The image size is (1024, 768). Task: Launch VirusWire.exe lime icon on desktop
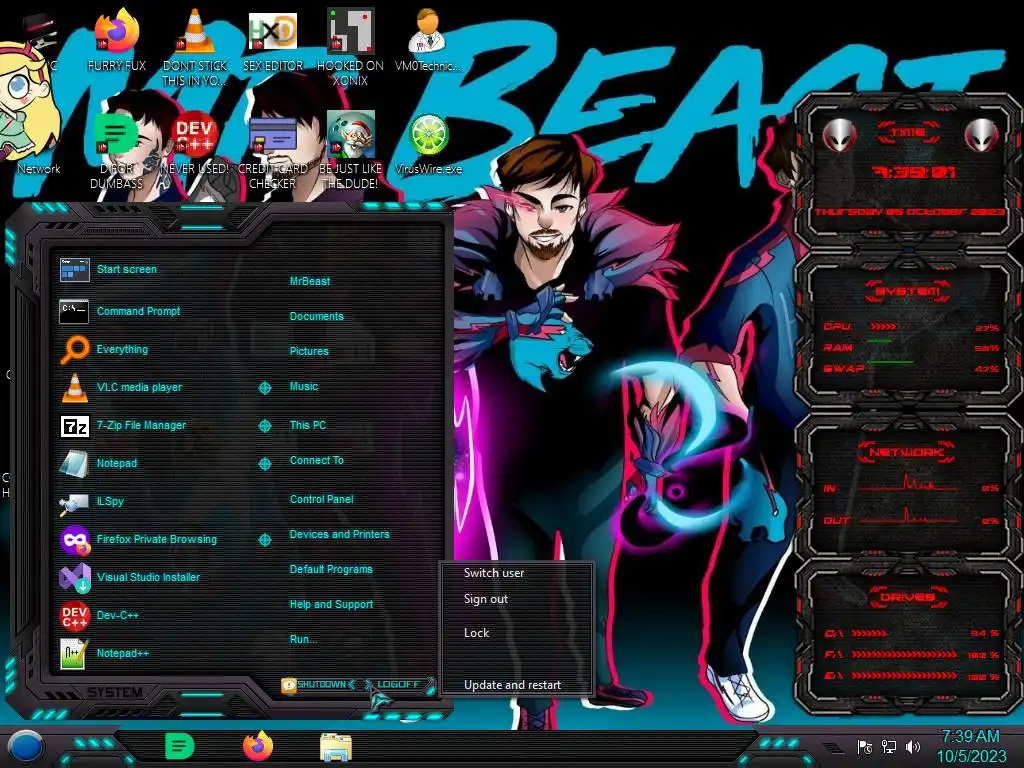click(x=428, y=144)
